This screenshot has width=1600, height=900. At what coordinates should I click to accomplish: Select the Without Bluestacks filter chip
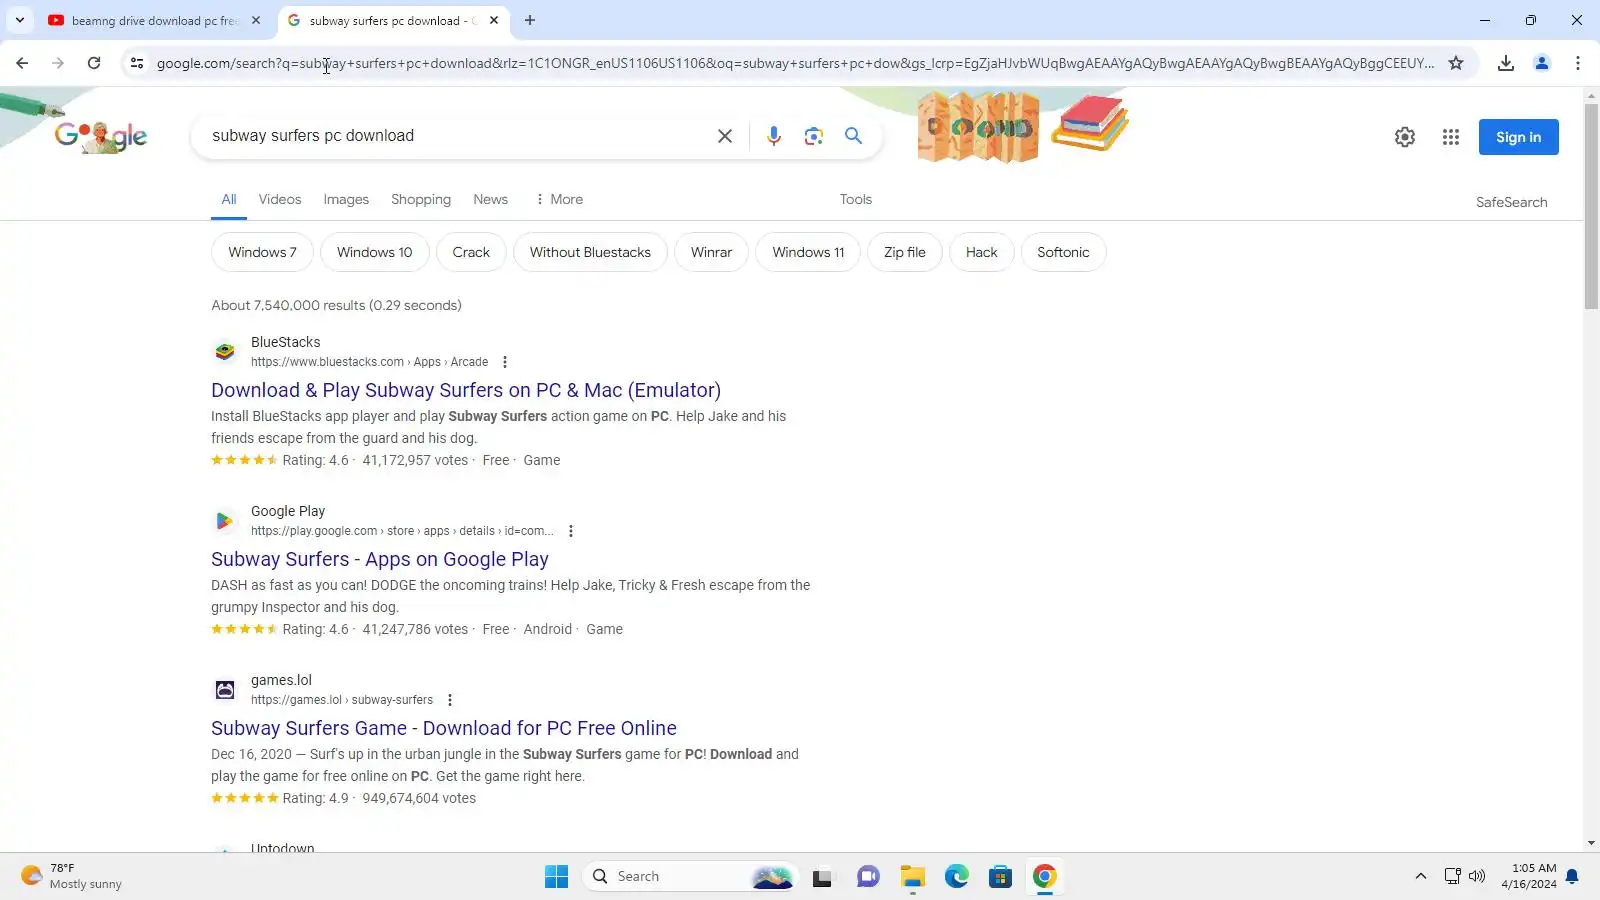[x=590, y=252]
